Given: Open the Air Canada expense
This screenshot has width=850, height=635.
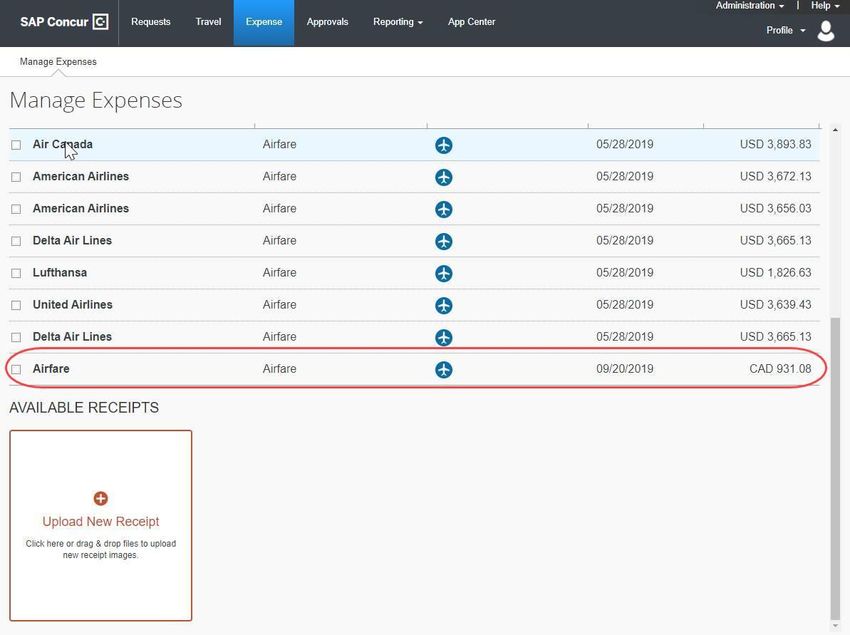Looking at the screenshot, I should 62,144.
